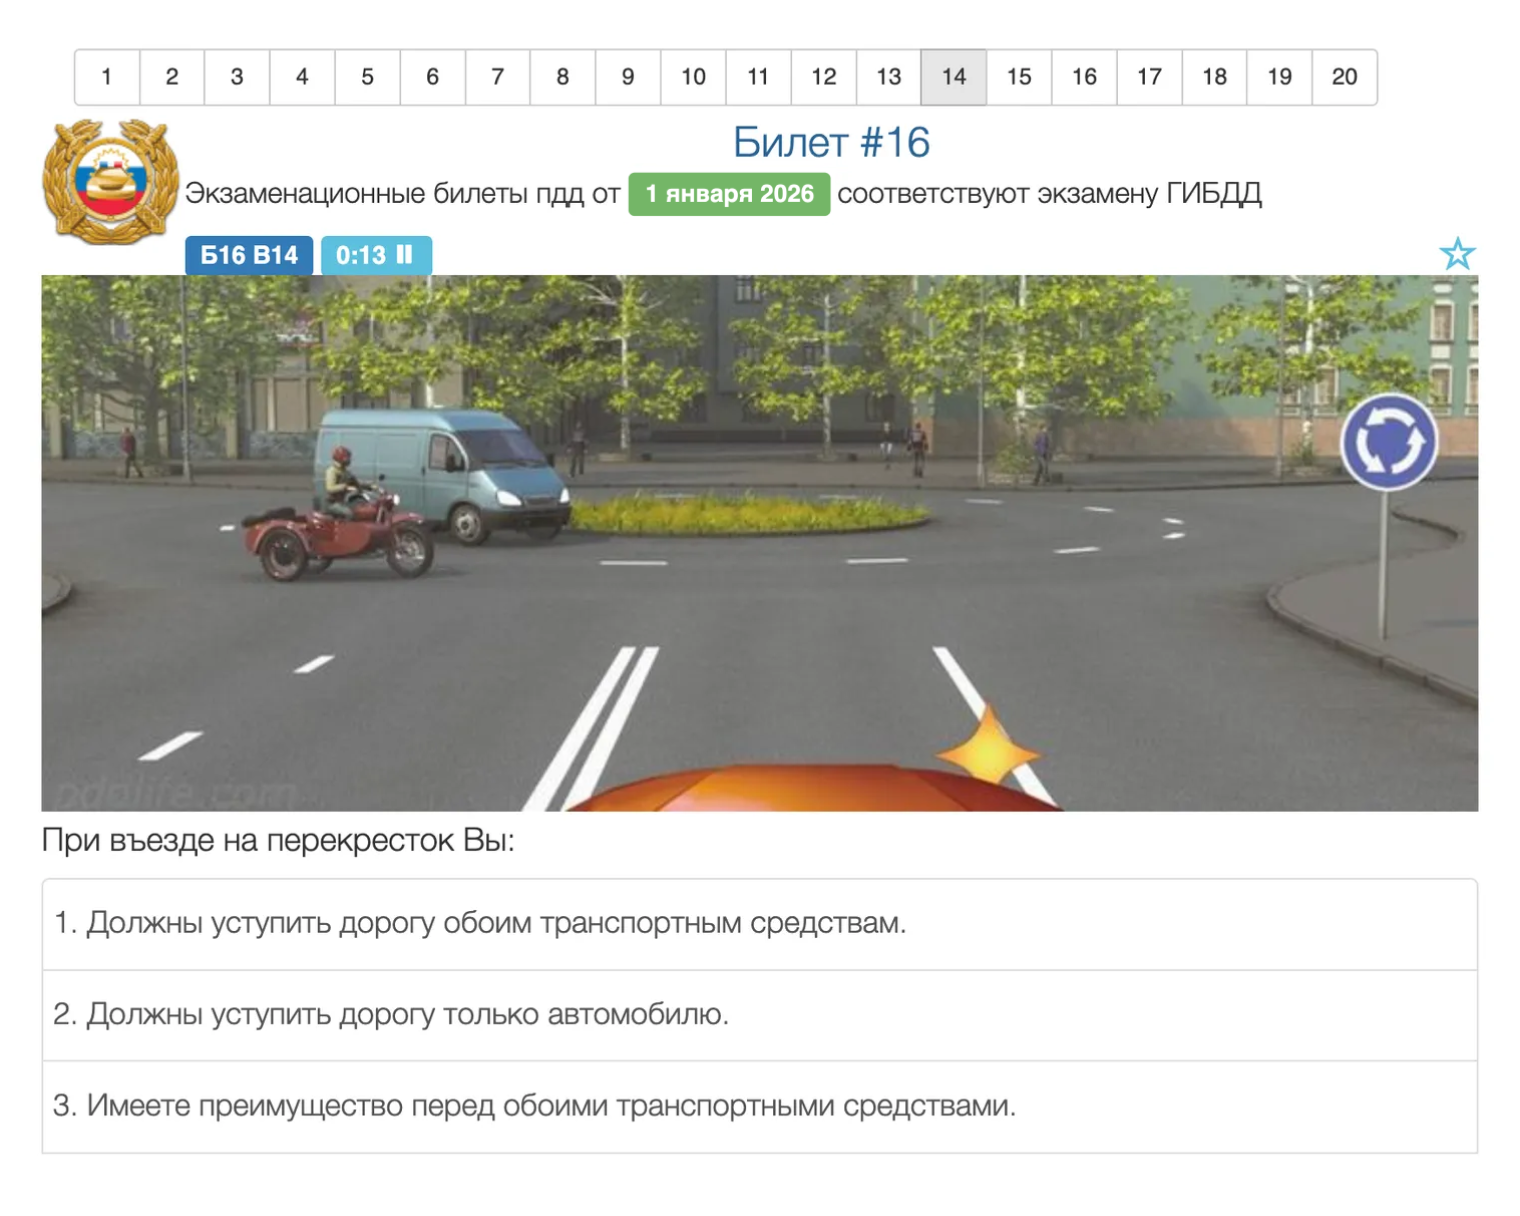Jump to question 3
The image size is (1520, 1216).
click(x=237, y=76)
